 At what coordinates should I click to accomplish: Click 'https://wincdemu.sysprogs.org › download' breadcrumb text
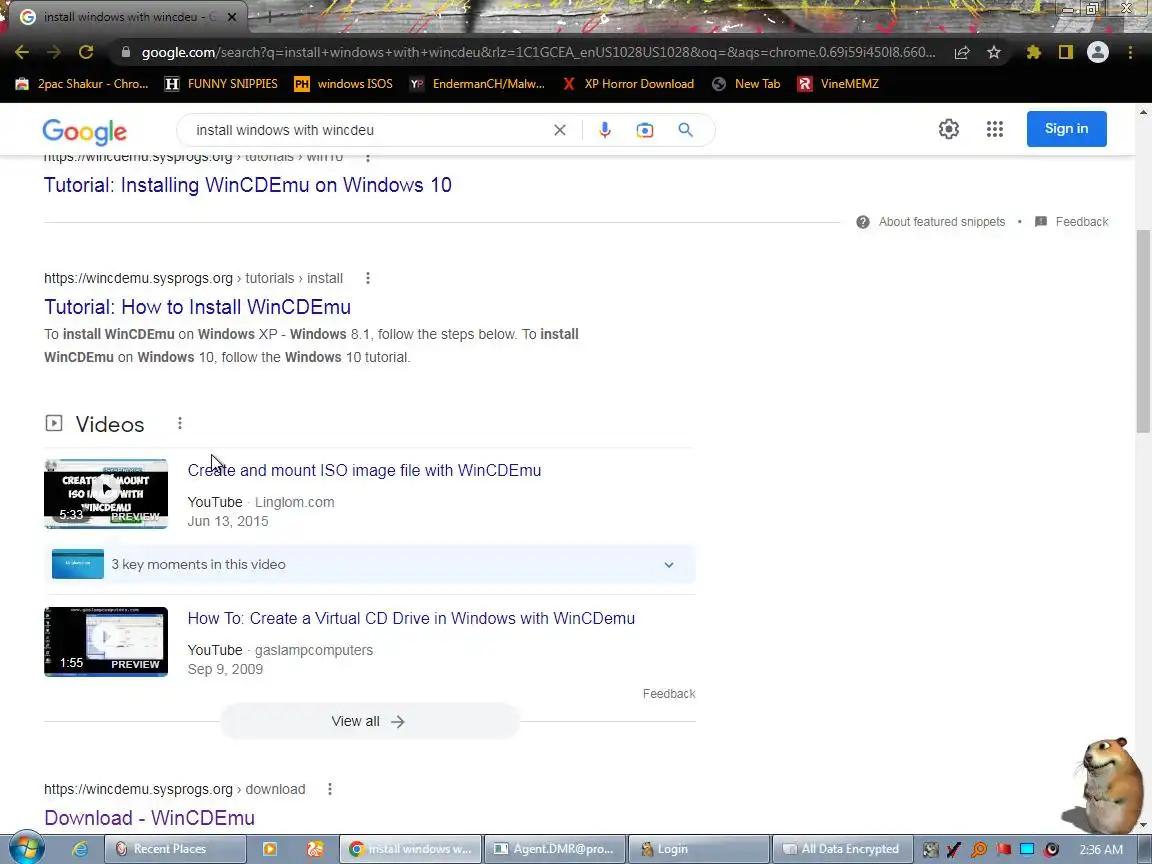(175, 789)
